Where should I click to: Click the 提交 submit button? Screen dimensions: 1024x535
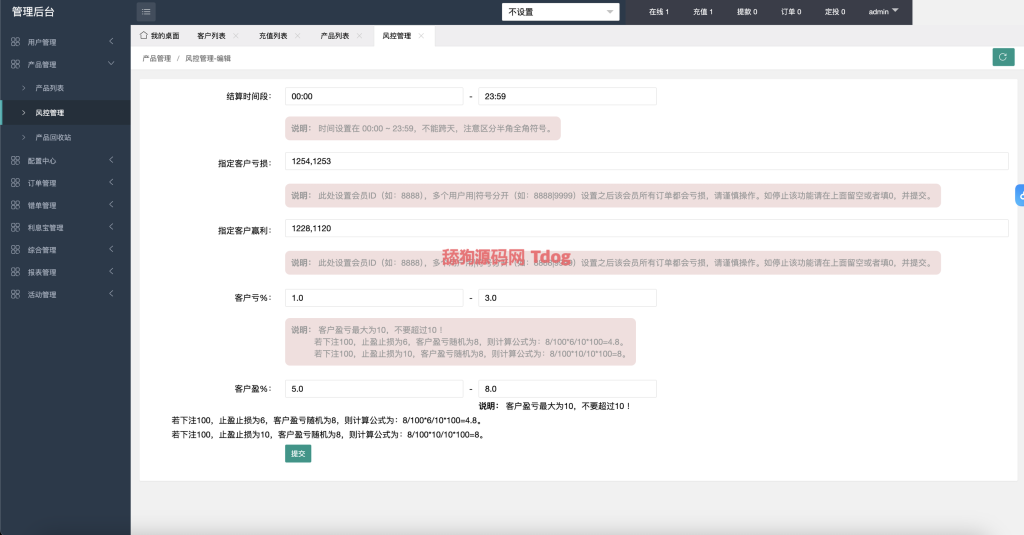point(298,454)
